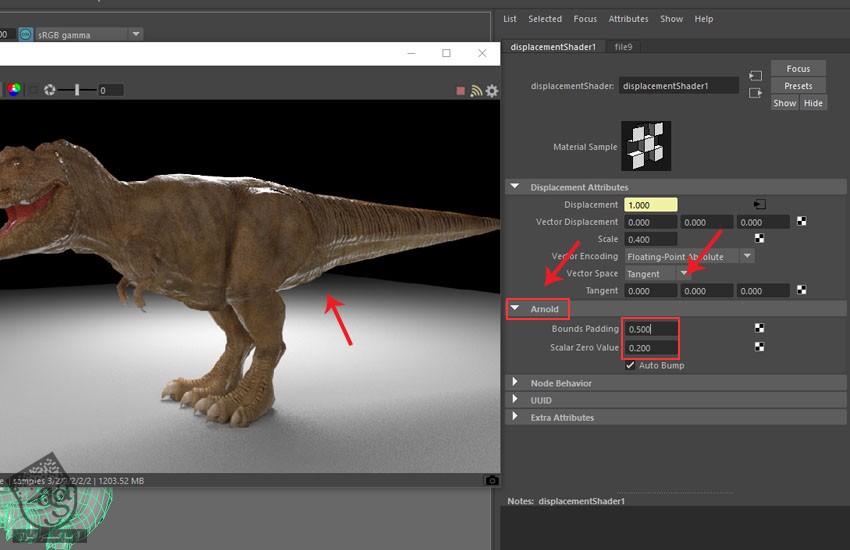Image resolution: width=850 pixels, height=550 pixels.
Task: Click the first Vector Displacement field
Action: 651,222
